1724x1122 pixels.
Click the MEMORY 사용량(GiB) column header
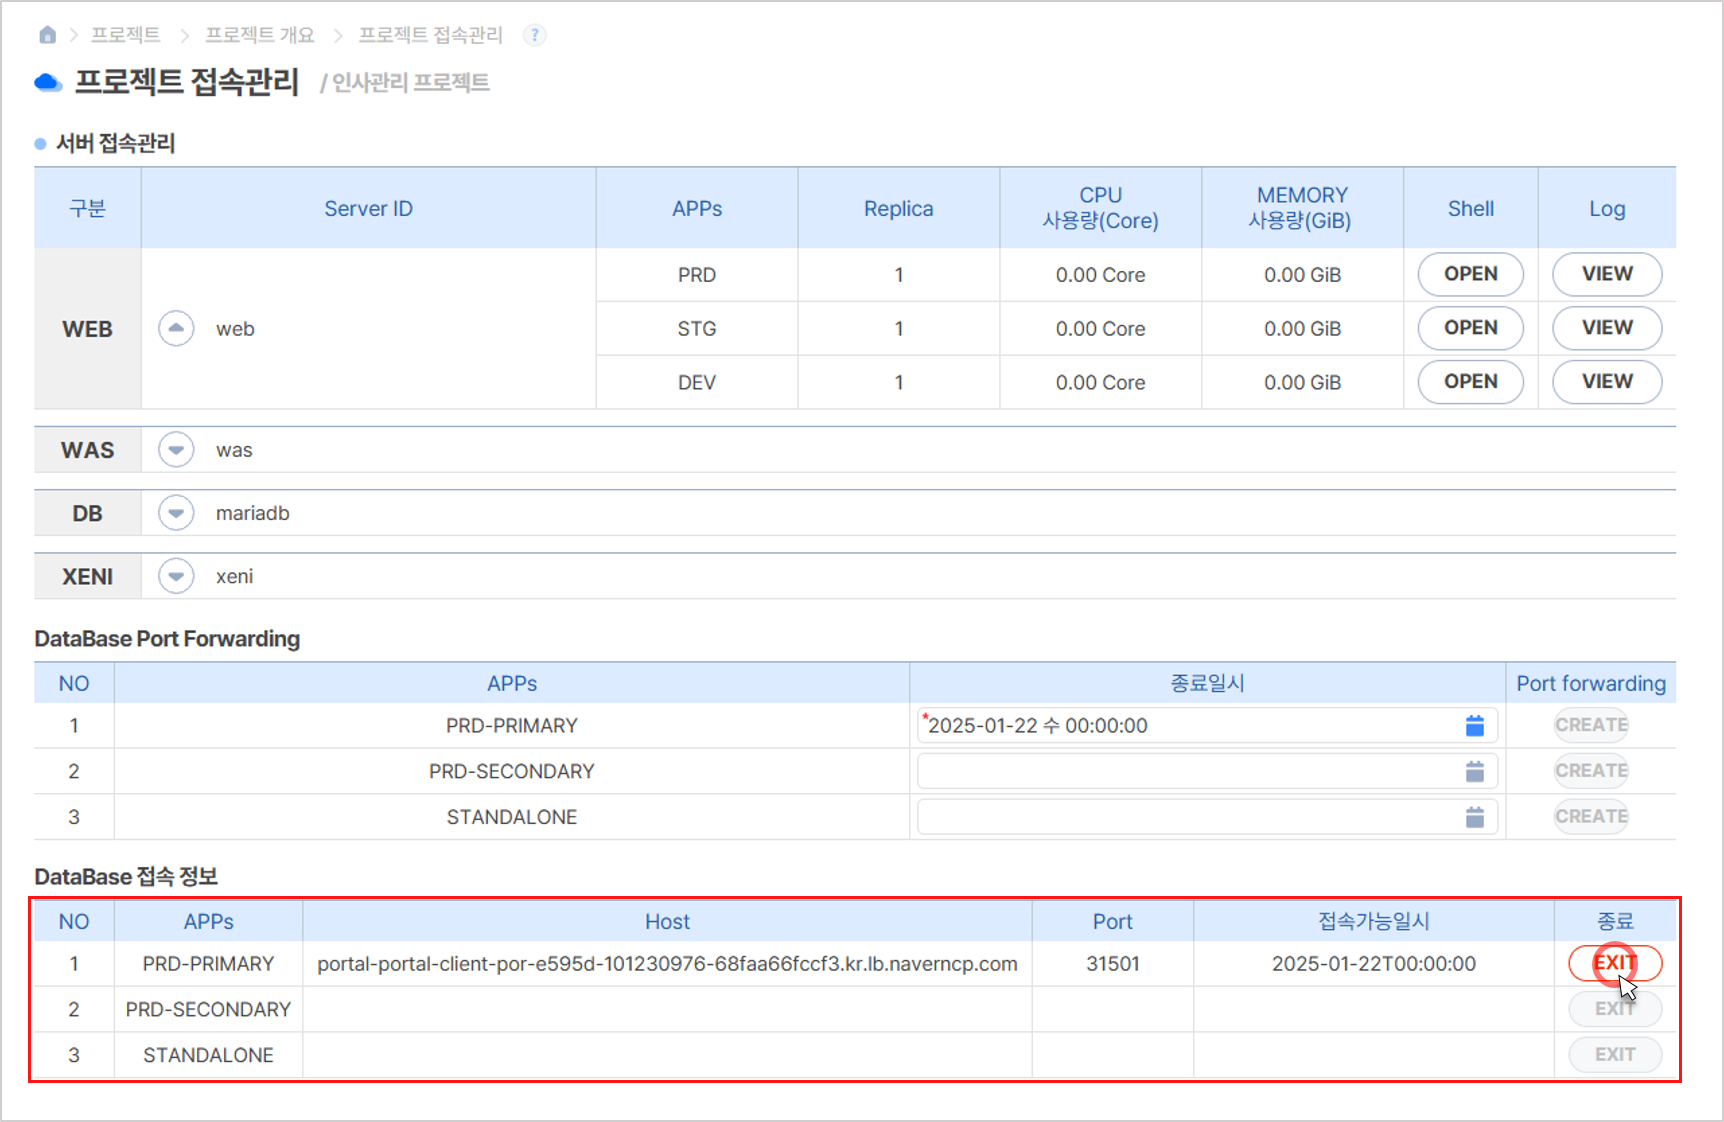coord(1302,208)
